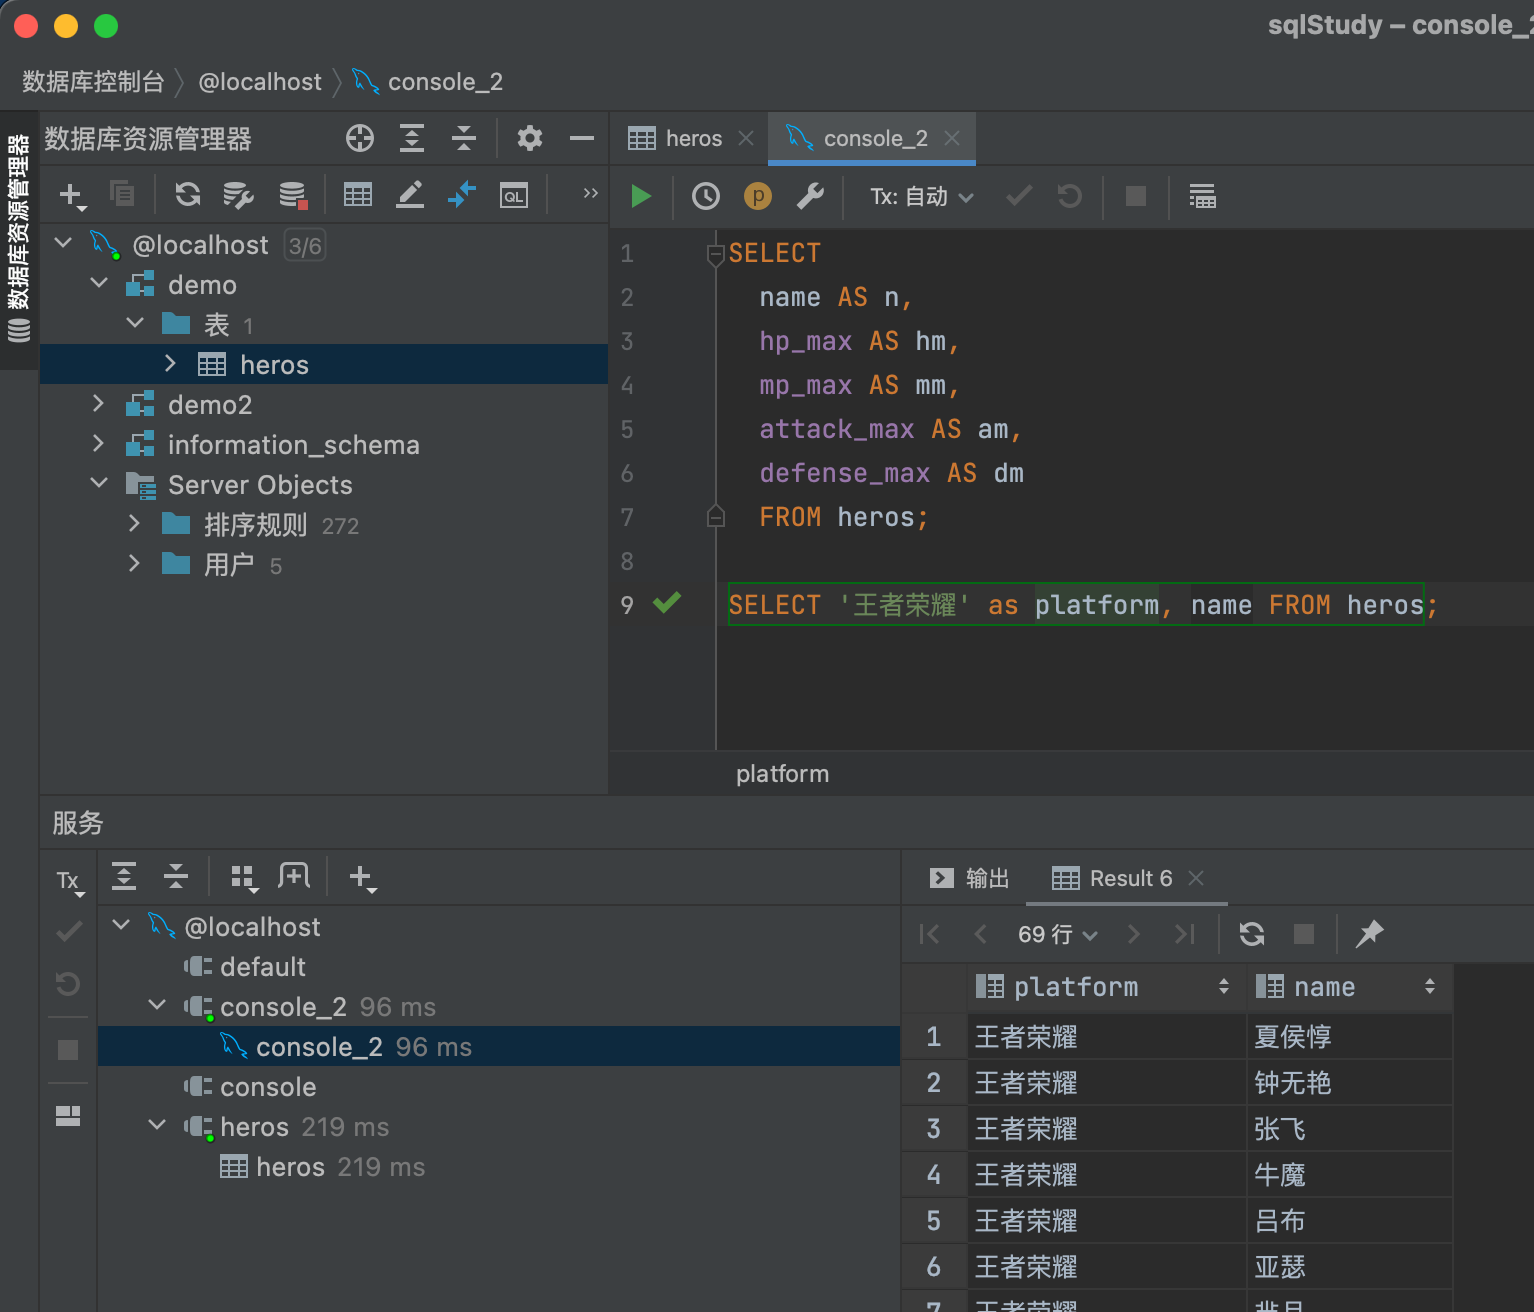
Task: Click the orange P playground icon
Action: (x=758, y=196)
